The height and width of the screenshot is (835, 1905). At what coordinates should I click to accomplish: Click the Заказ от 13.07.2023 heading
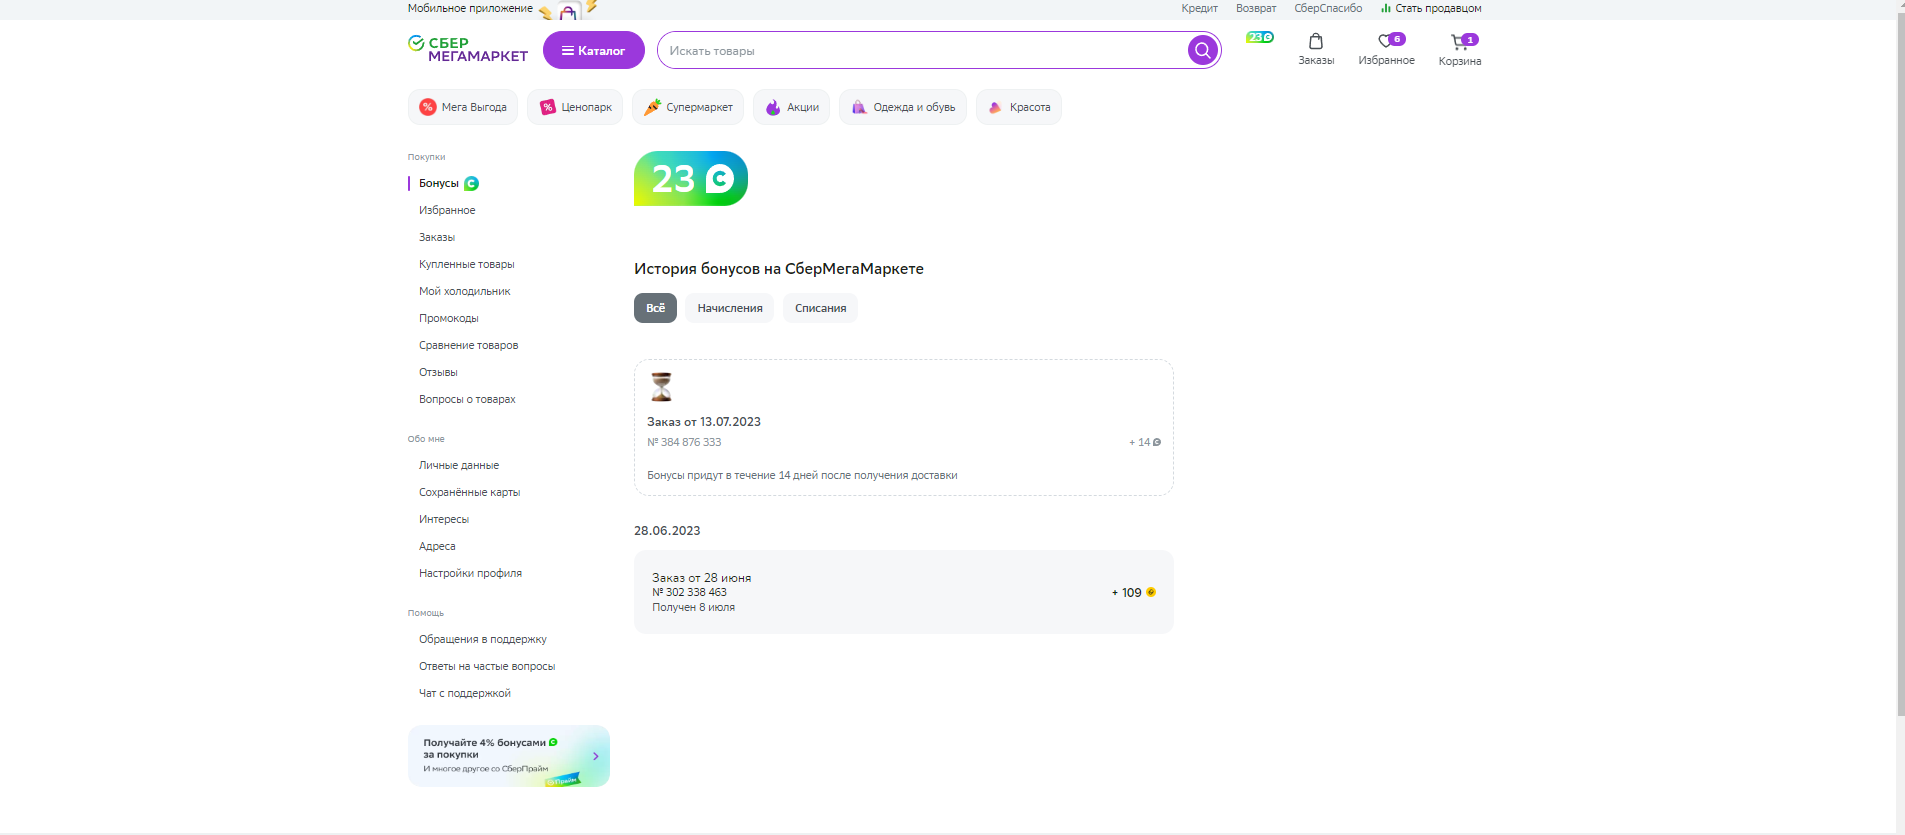(x=704, y=422)
